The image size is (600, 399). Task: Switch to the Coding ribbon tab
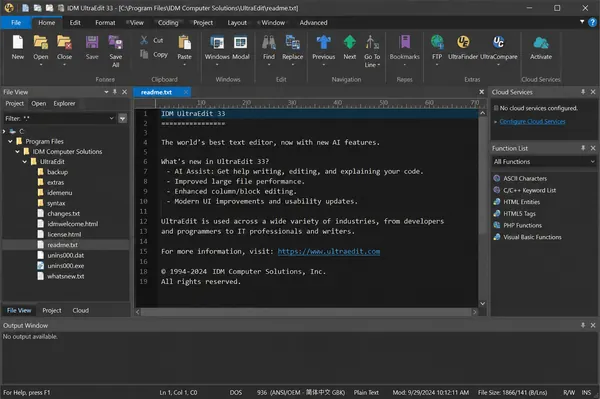pos(168,23)
